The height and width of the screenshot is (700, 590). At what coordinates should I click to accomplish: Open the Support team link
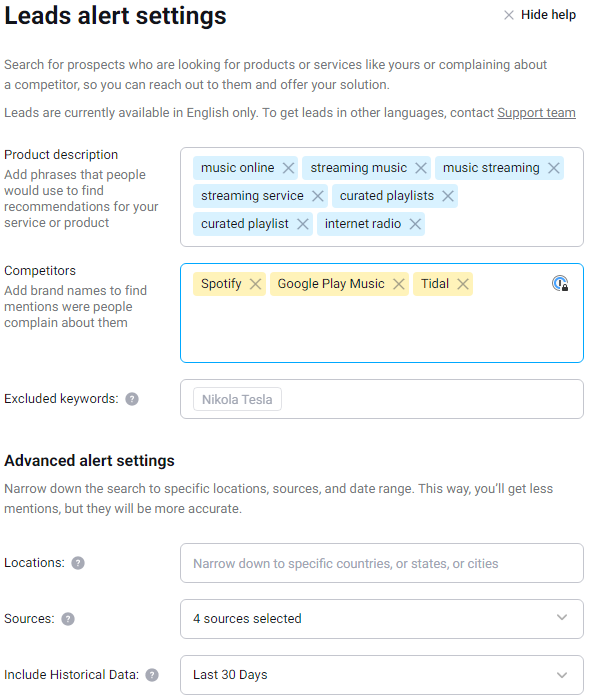coord(536,113)
